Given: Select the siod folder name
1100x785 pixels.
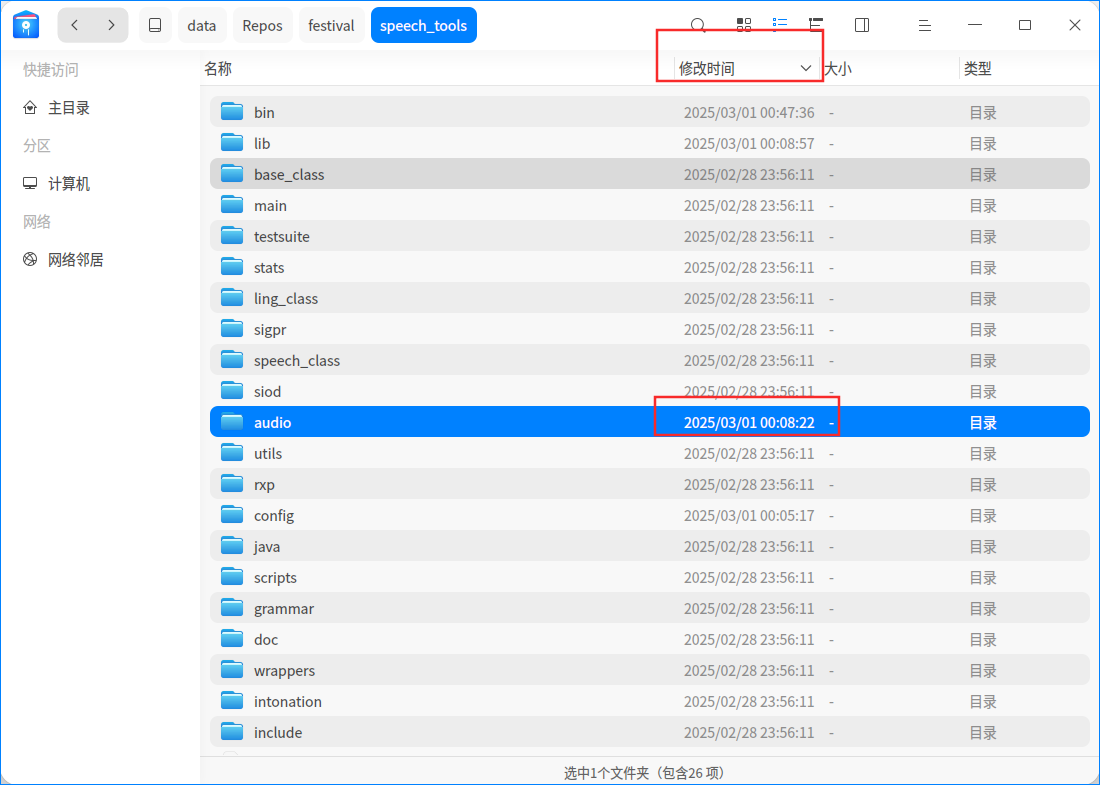Looking at the screenshot, I should click(267, 391).
